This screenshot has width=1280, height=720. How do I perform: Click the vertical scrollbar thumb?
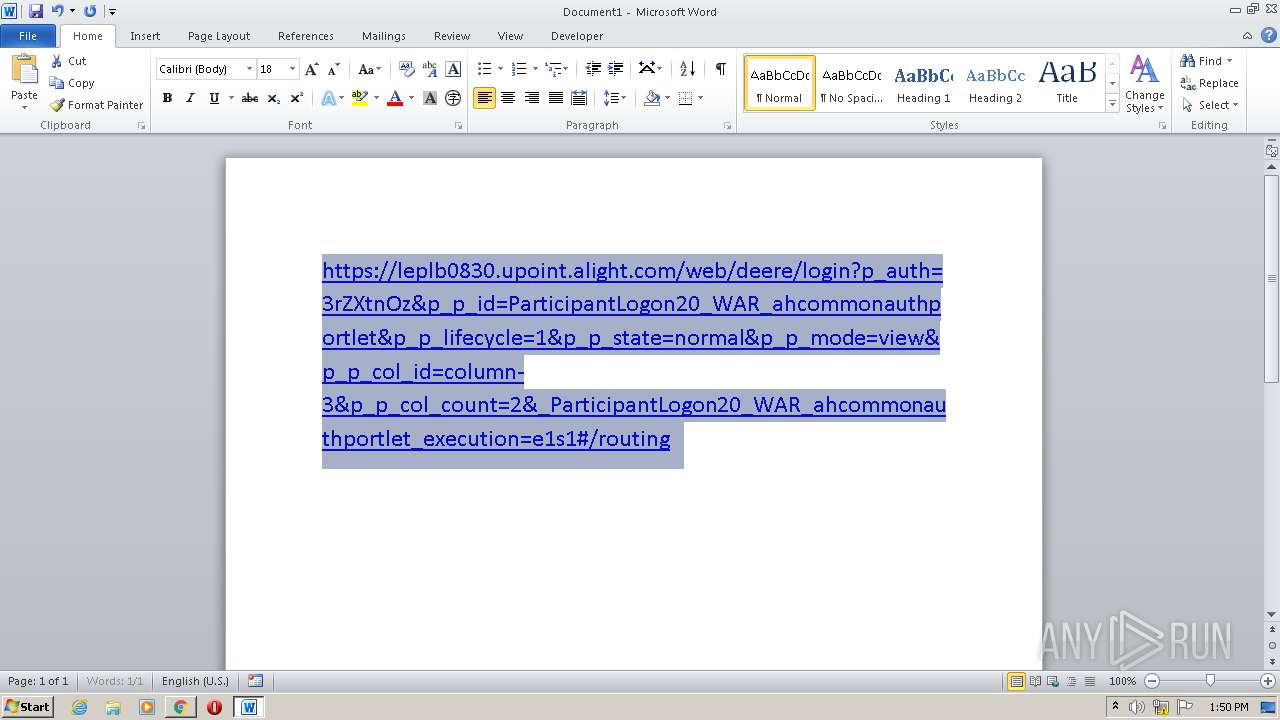point(1271,277)
